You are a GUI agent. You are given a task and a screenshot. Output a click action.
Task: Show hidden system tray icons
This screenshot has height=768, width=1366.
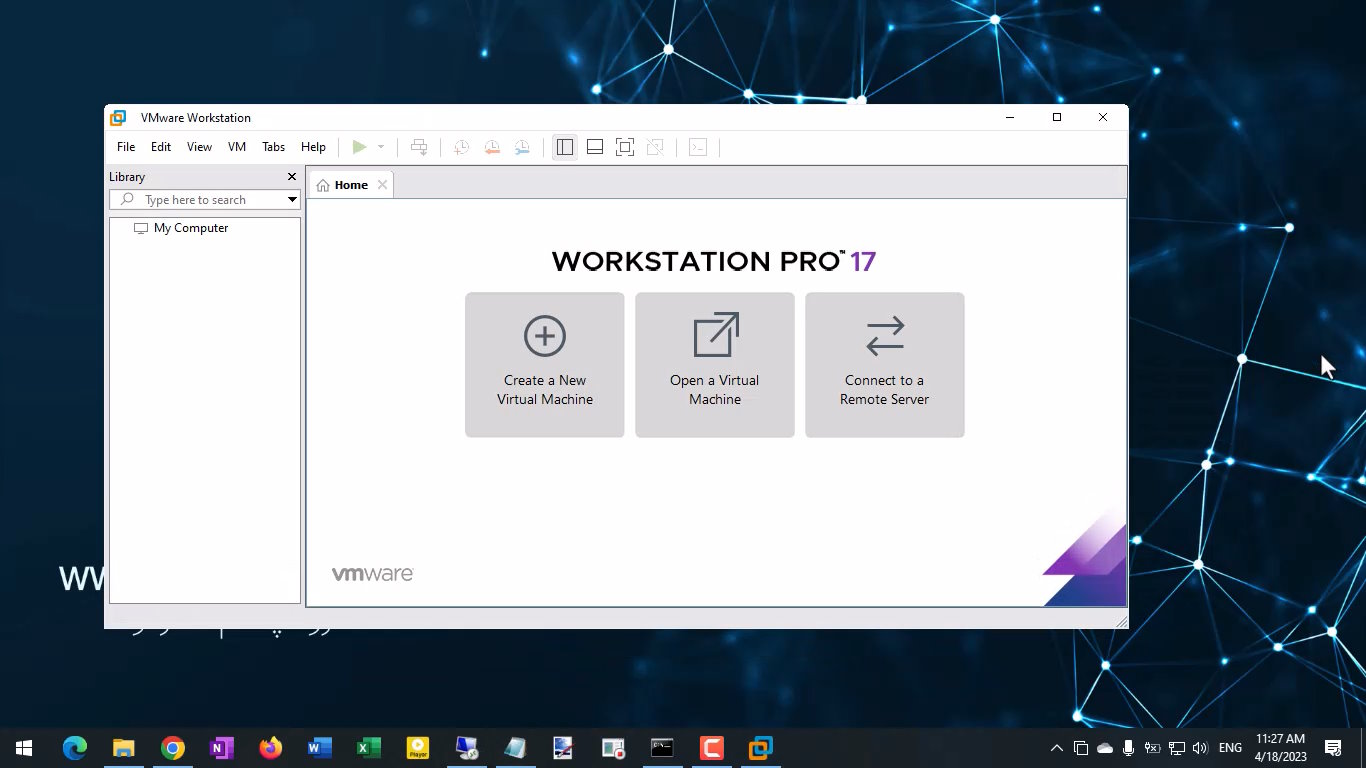(1057, 748)
